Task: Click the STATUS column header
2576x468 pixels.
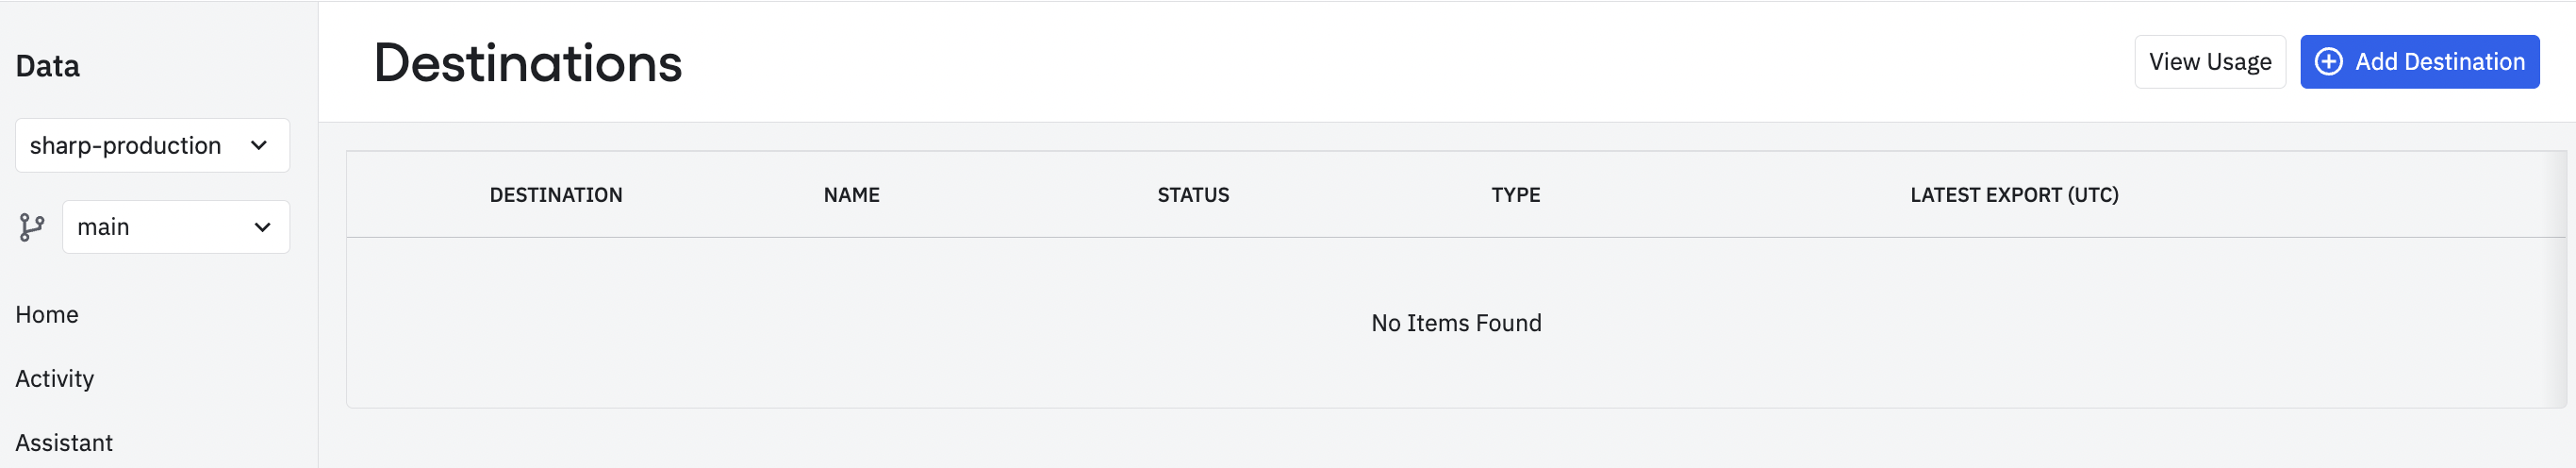Action: click(x=1193, y=195)
